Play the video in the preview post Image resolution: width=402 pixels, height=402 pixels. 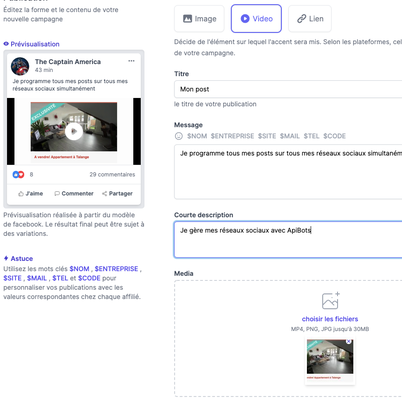click(x=74, y=131)
